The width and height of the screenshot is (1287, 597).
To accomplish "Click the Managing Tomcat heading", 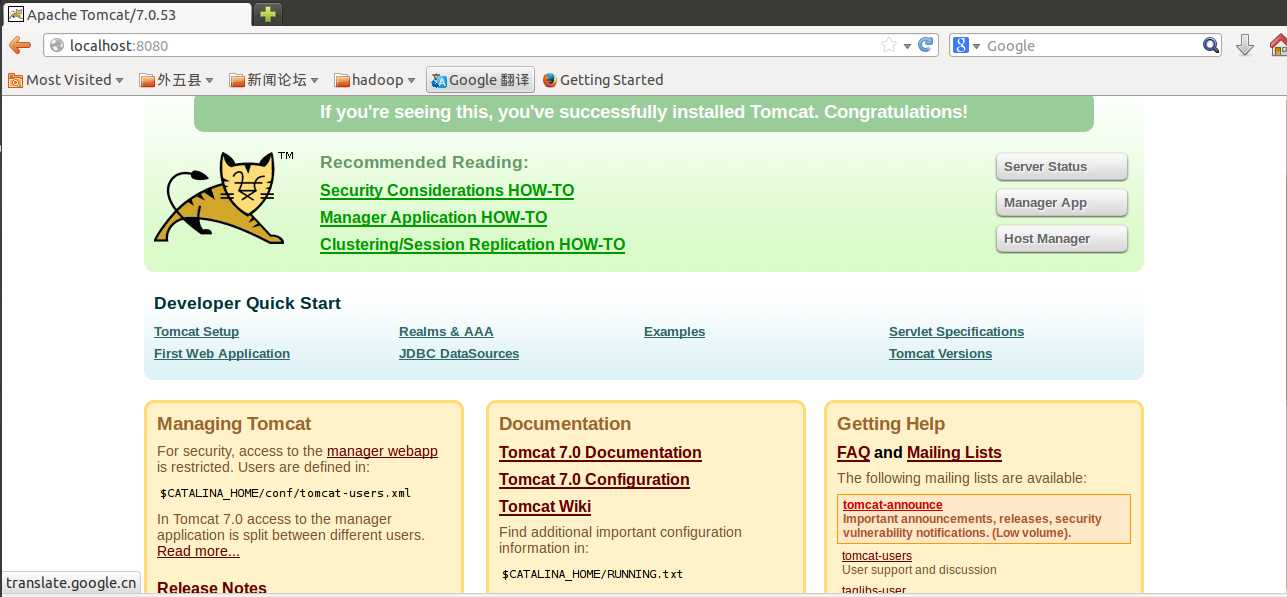I will pos(234,424).
